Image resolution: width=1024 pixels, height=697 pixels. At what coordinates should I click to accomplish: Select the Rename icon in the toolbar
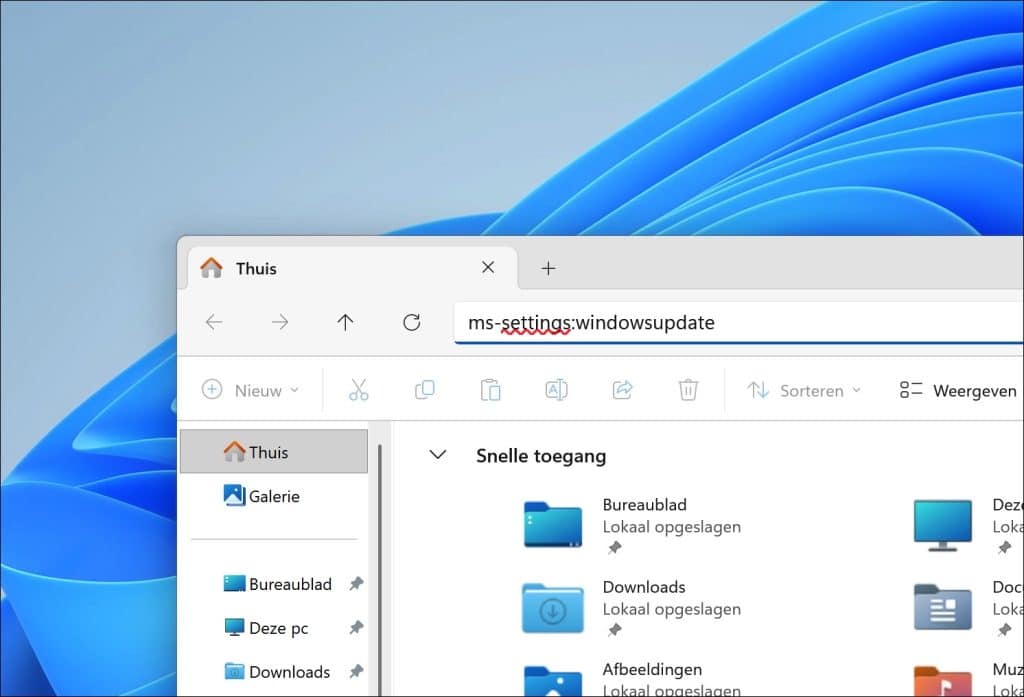pos(556,390)
